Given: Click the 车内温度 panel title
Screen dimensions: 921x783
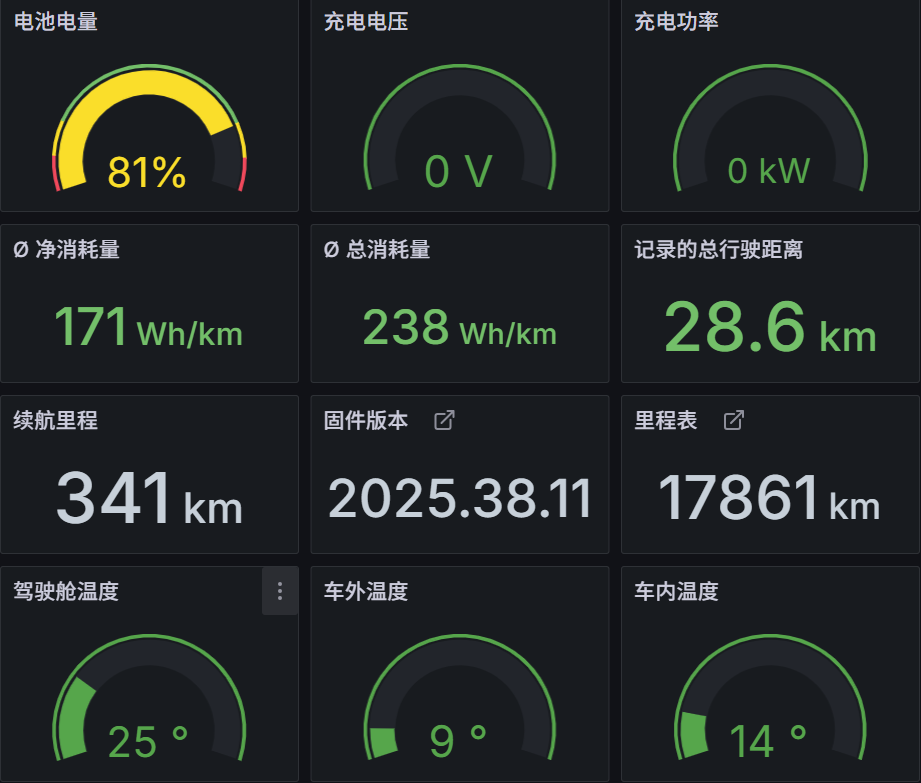Looking at the screenshot, I should point(676,592).
